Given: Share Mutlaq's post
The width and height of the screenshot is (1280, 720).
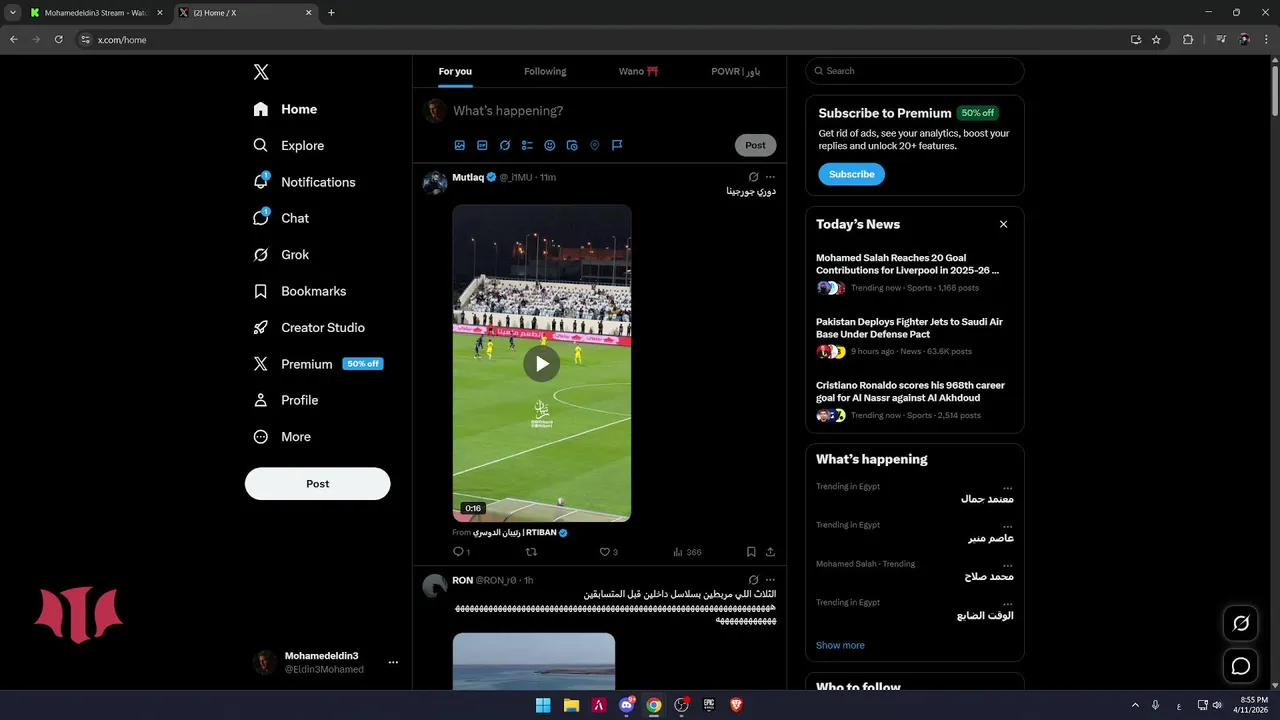Looking at the screenshot, I should [x=770, y=552].
